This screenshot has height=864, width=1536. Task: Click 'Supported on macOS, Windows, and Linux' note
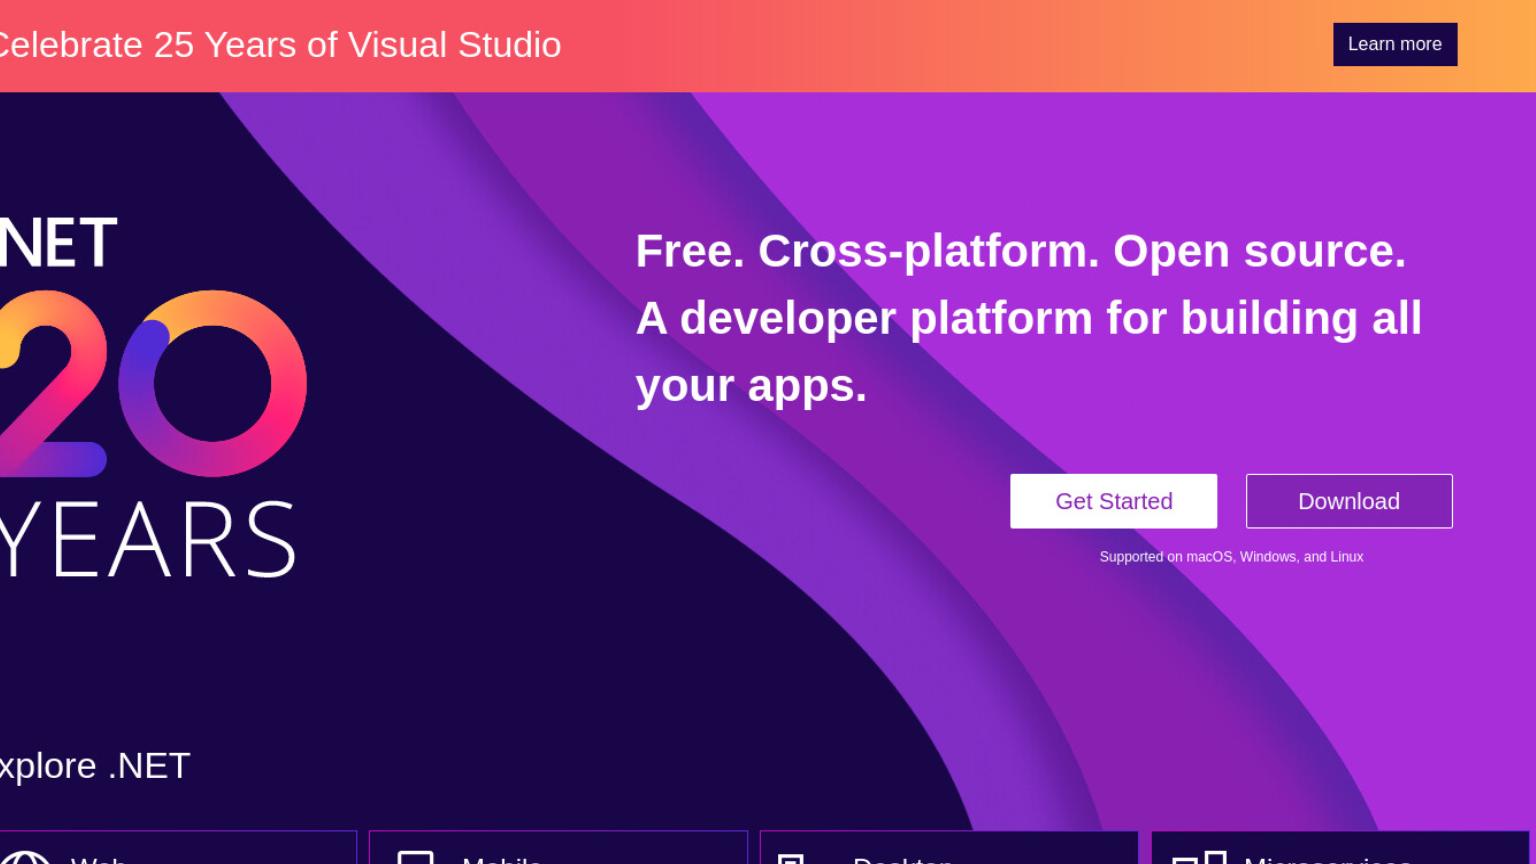pos(1231,557)
